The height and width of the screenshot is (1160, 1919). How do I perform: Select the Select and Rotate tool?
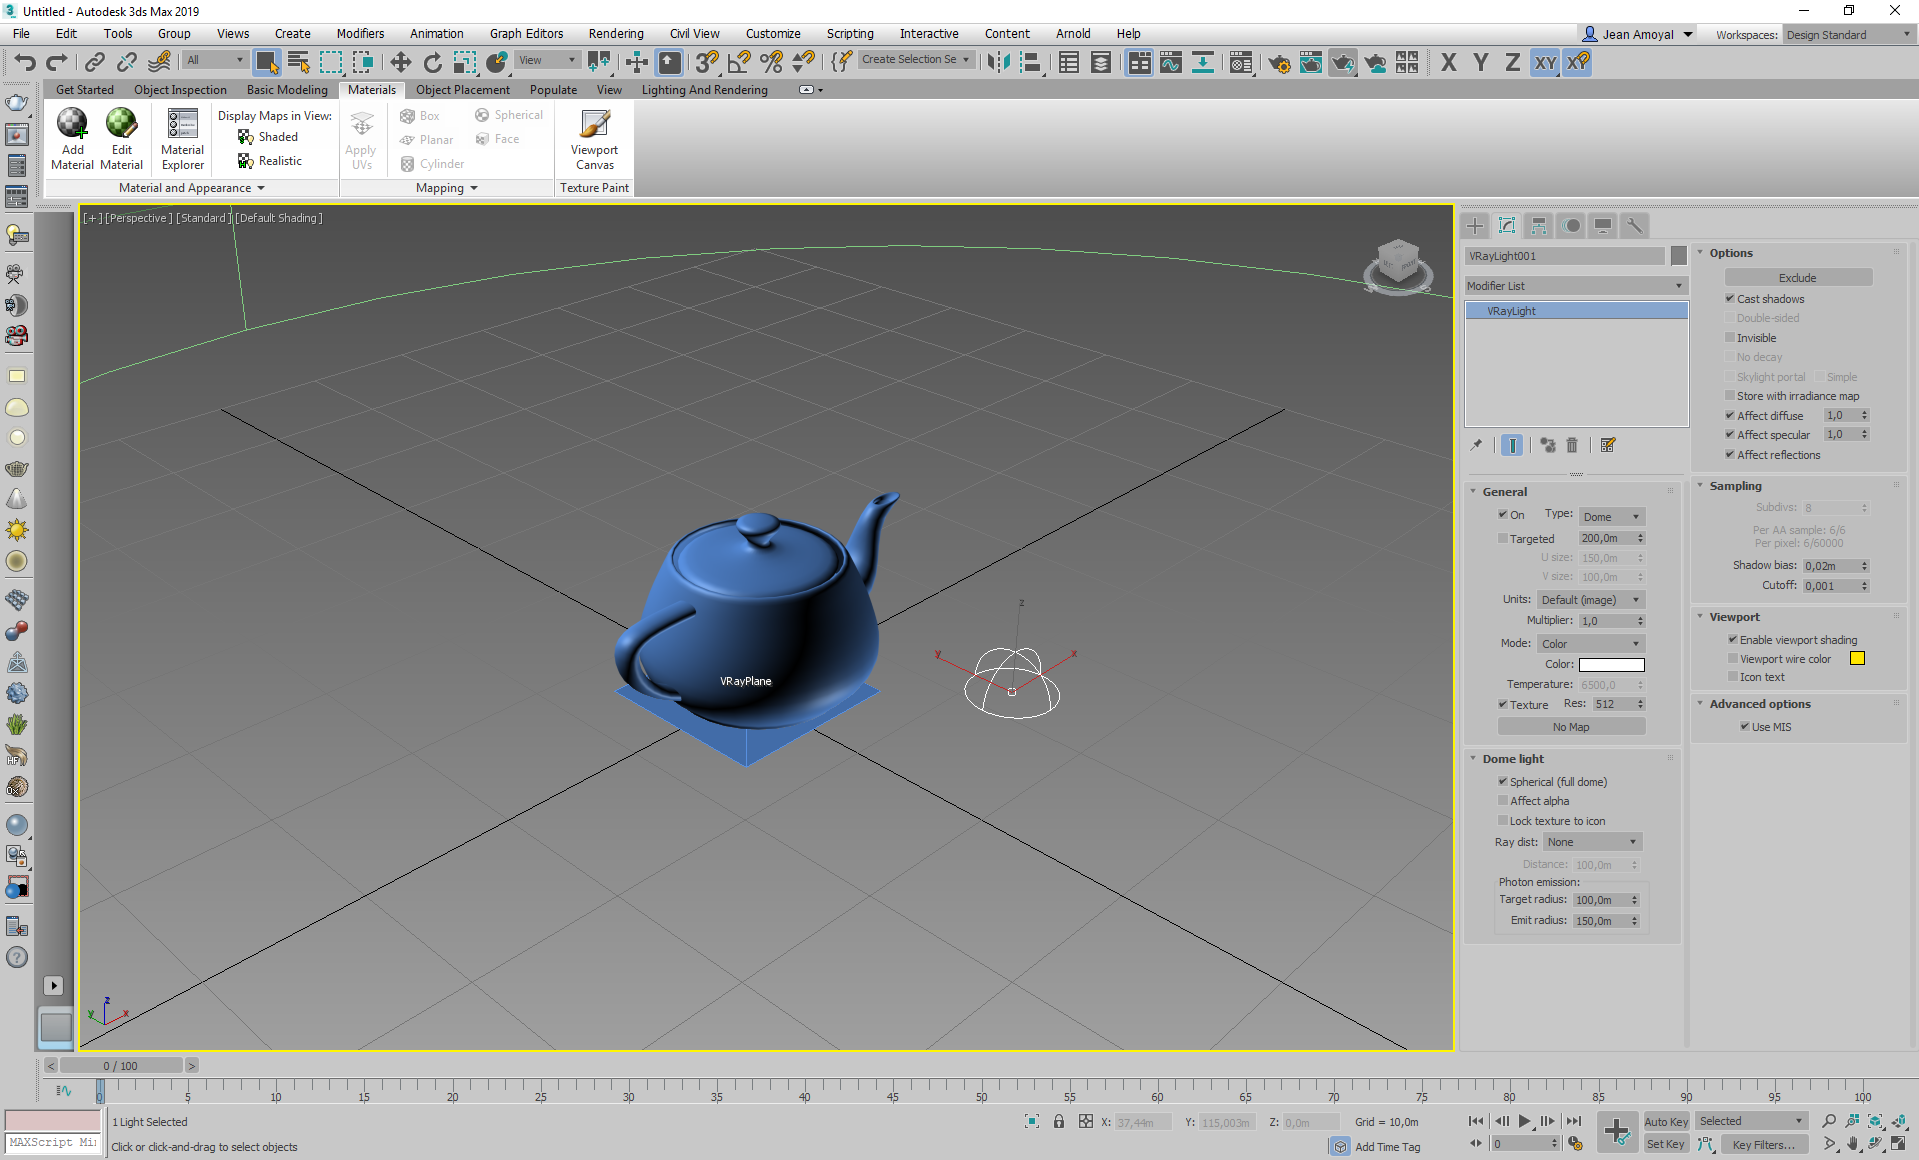click(432, 62)
